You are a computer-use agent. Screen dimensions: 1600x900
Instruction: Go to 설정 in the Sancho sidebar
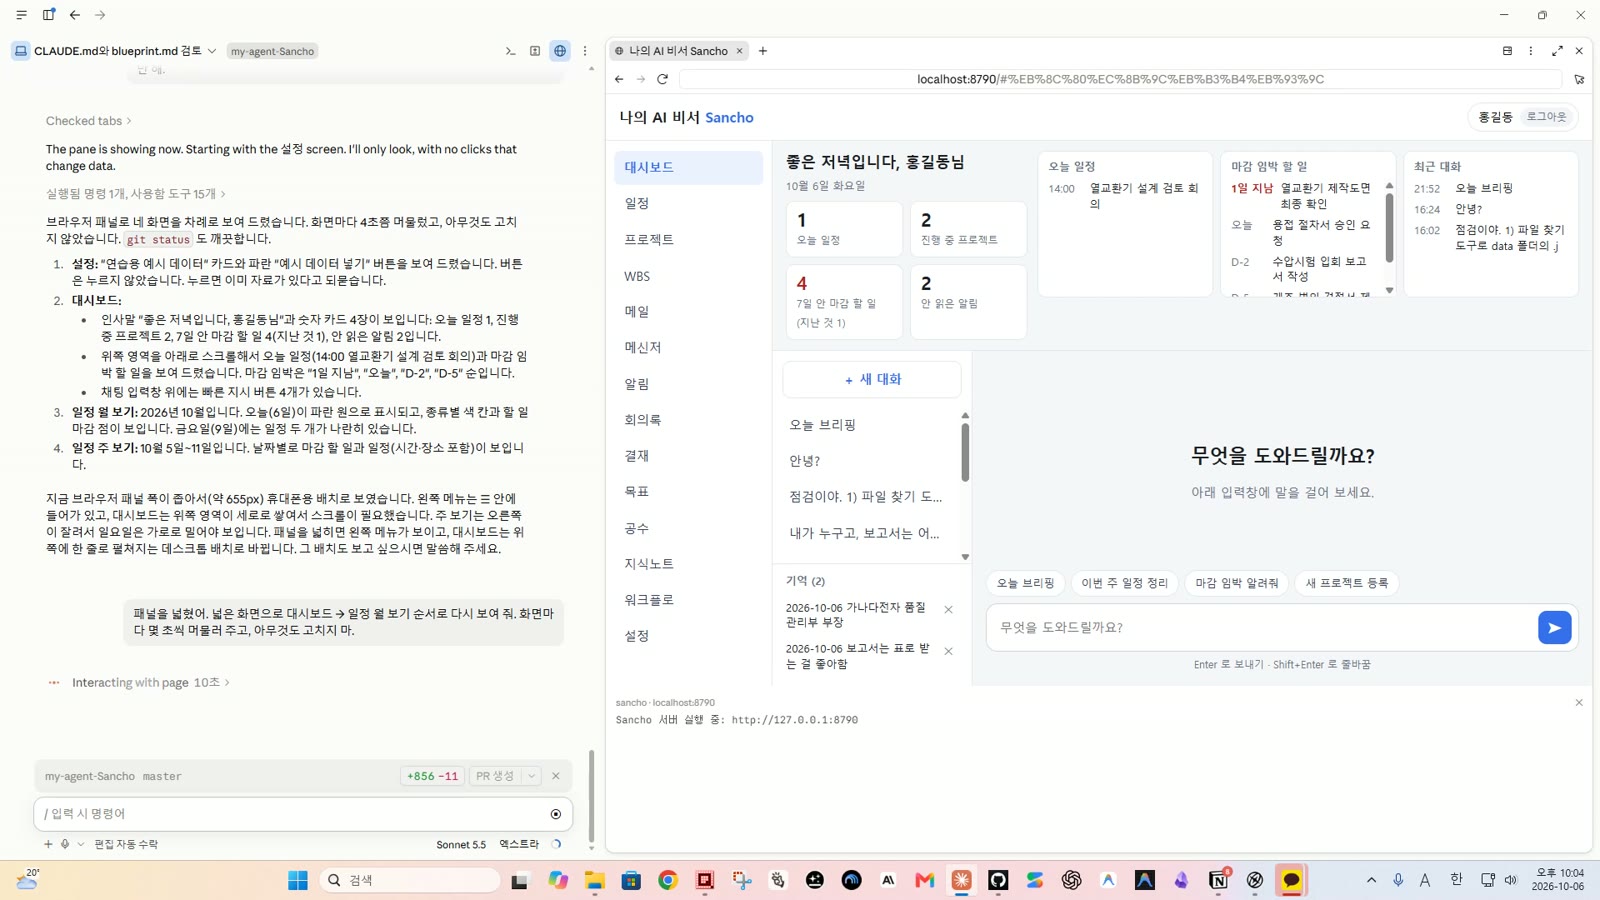[688, 636]
